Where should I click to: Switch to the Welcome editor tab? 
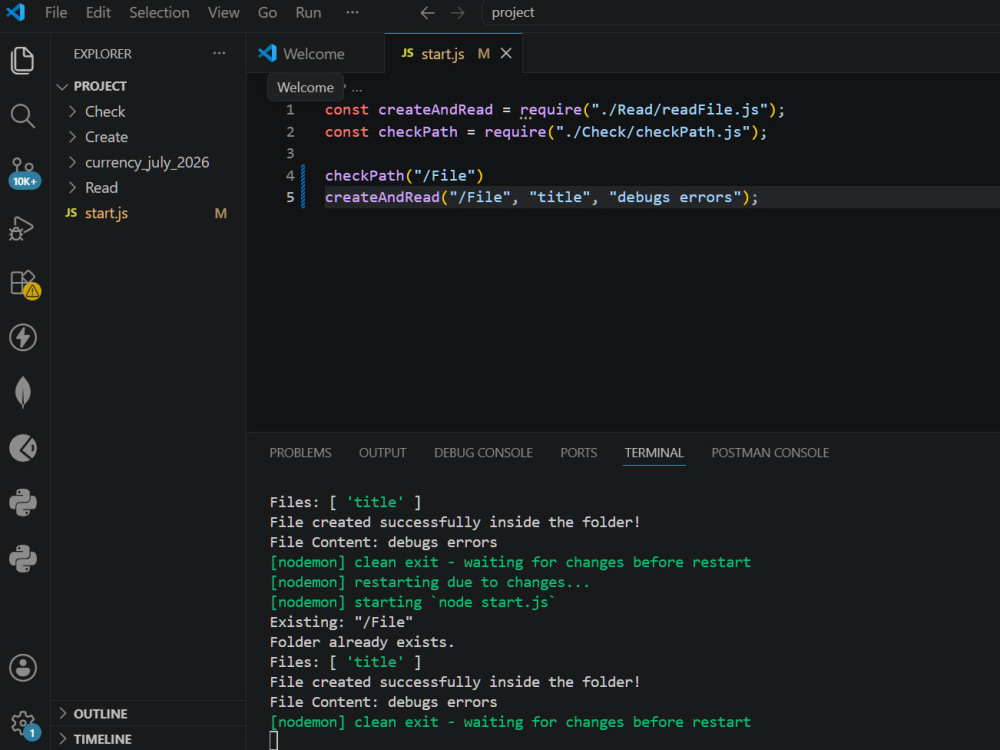pyautogui.click(x=315, y=54)
